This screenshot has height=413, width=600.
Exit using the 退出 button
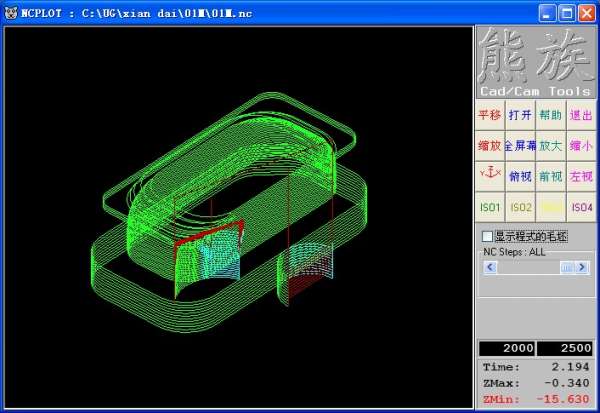coord(581,115)
